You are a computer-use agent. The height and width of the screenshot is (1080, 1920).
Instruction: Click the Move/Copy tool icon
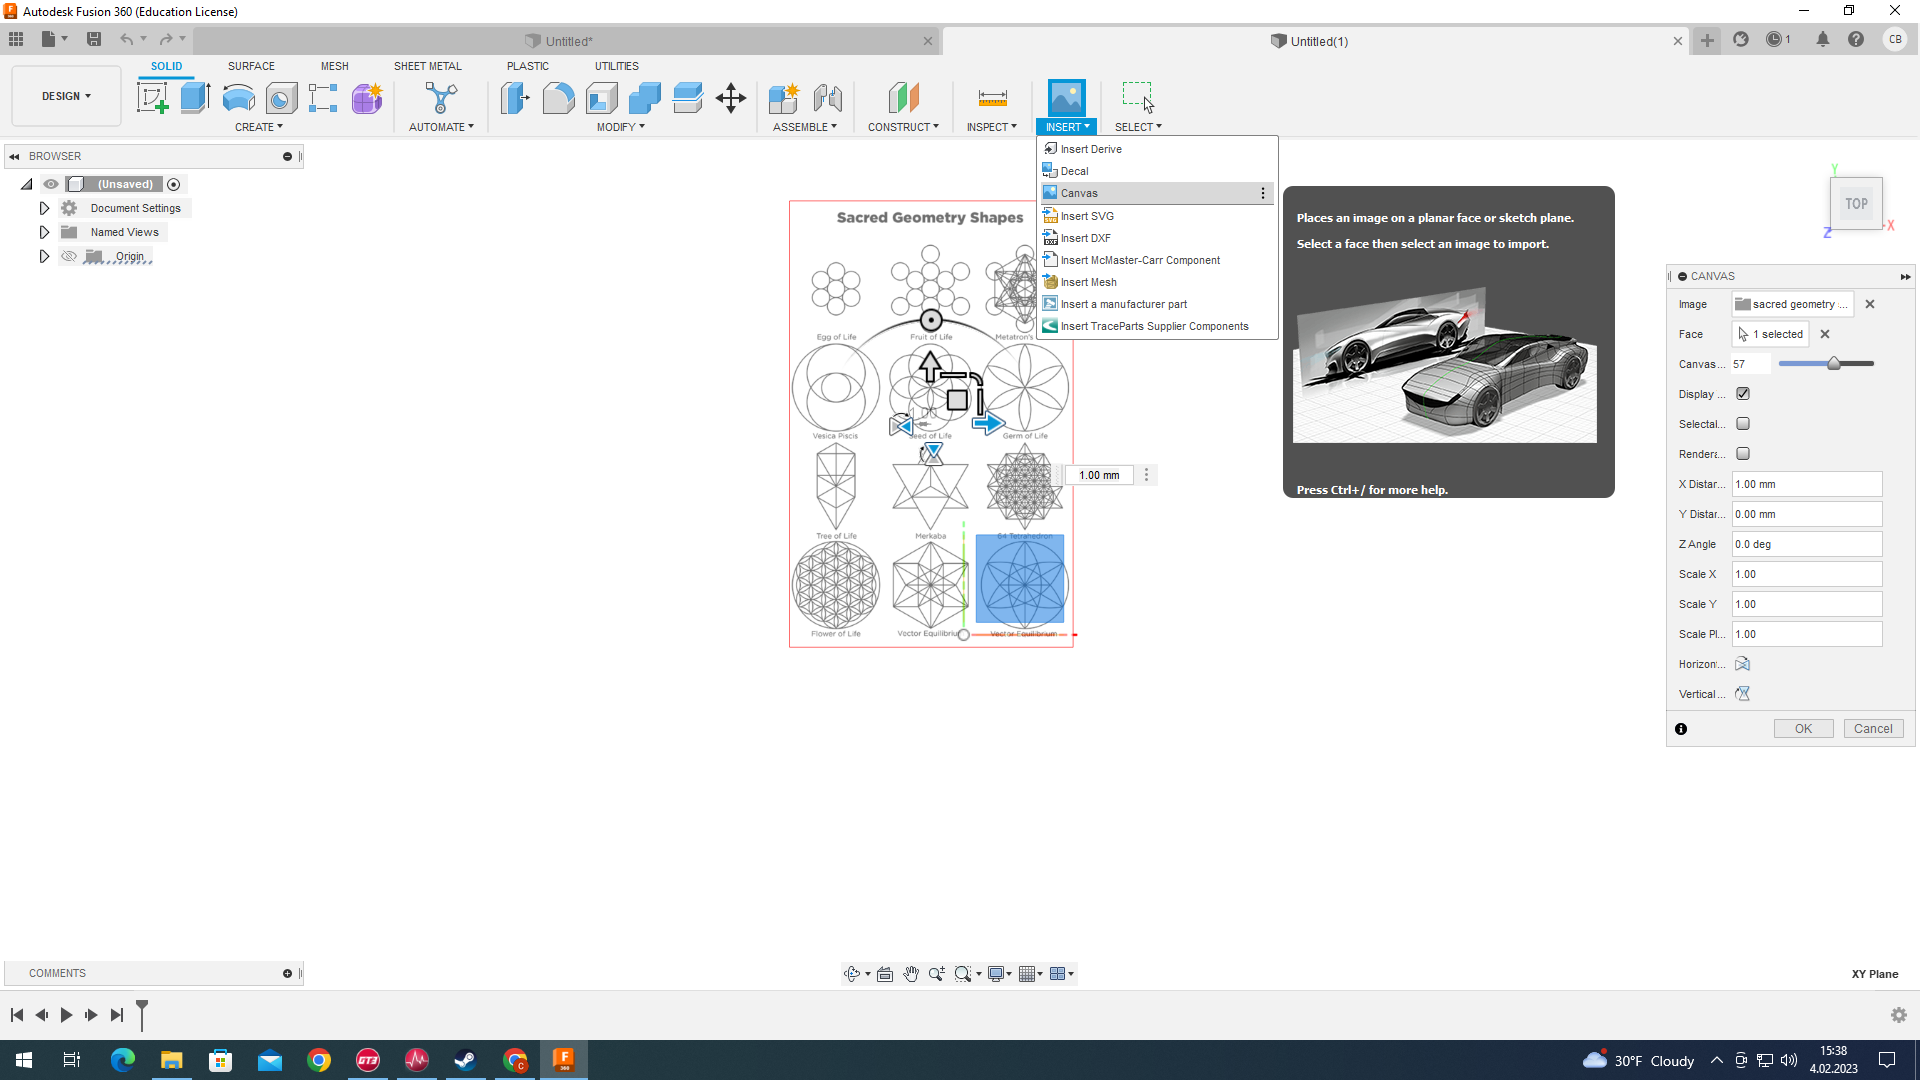731,98
